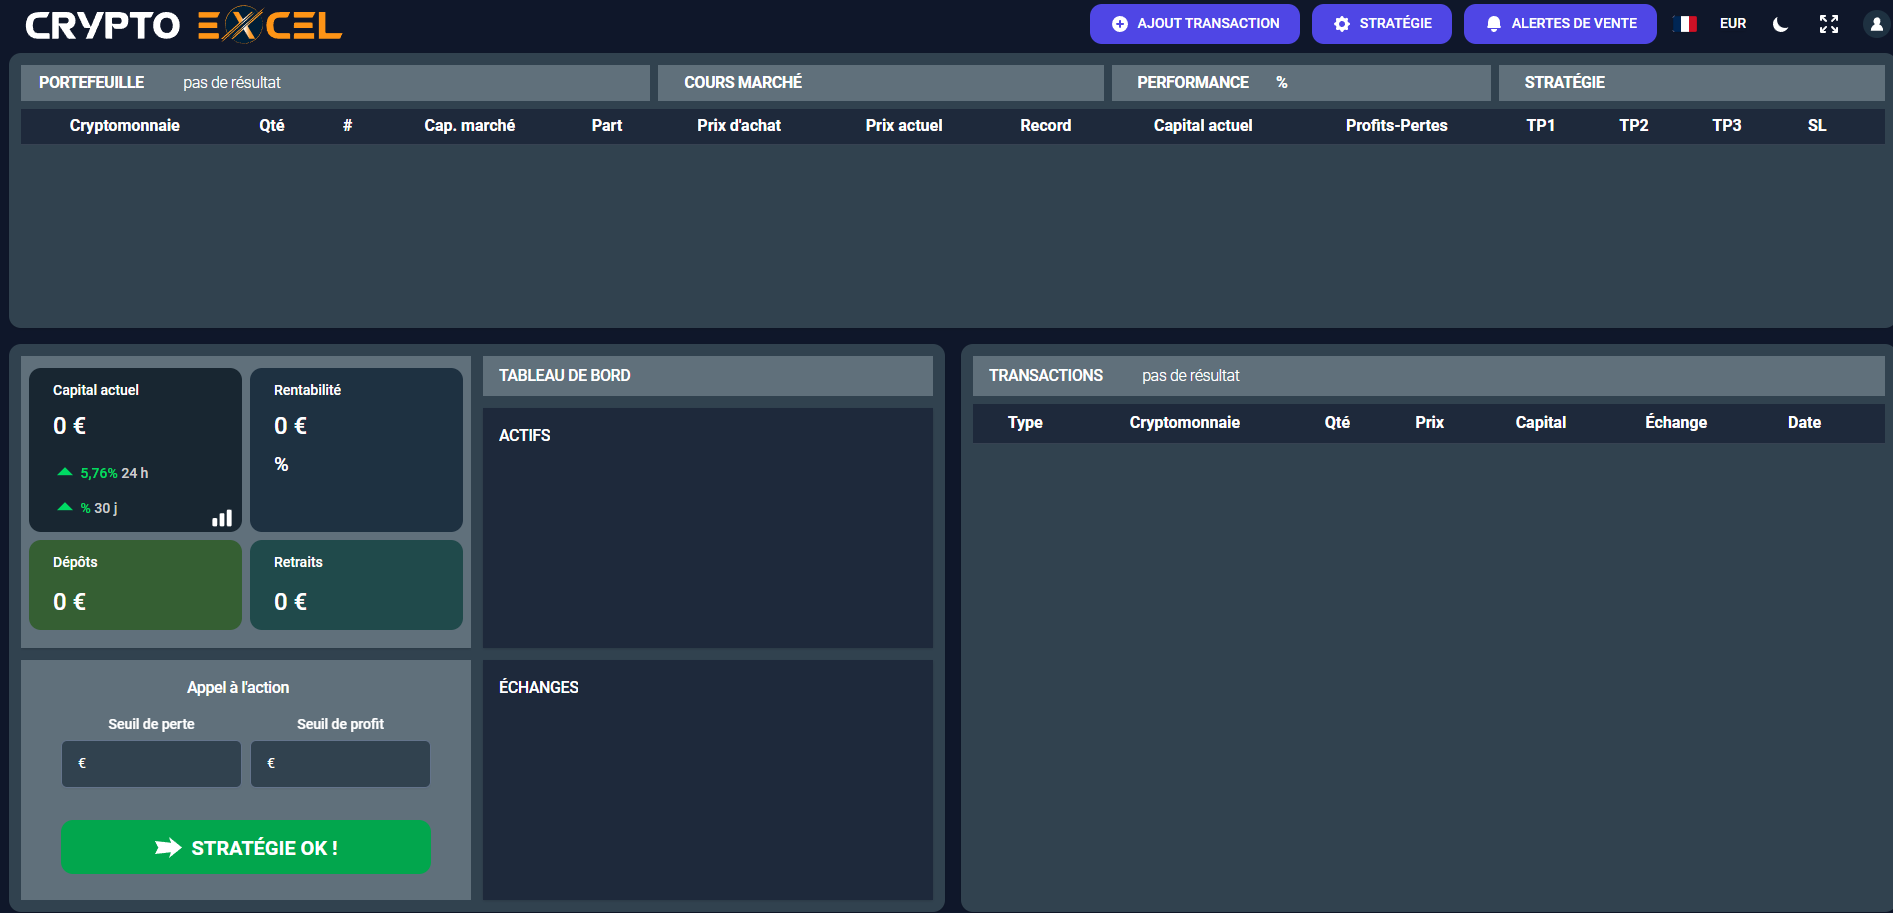Sort by Profits-Pertes column header
The width and height of the screenshot is (1893, 913).
(x=1396, y=126)
